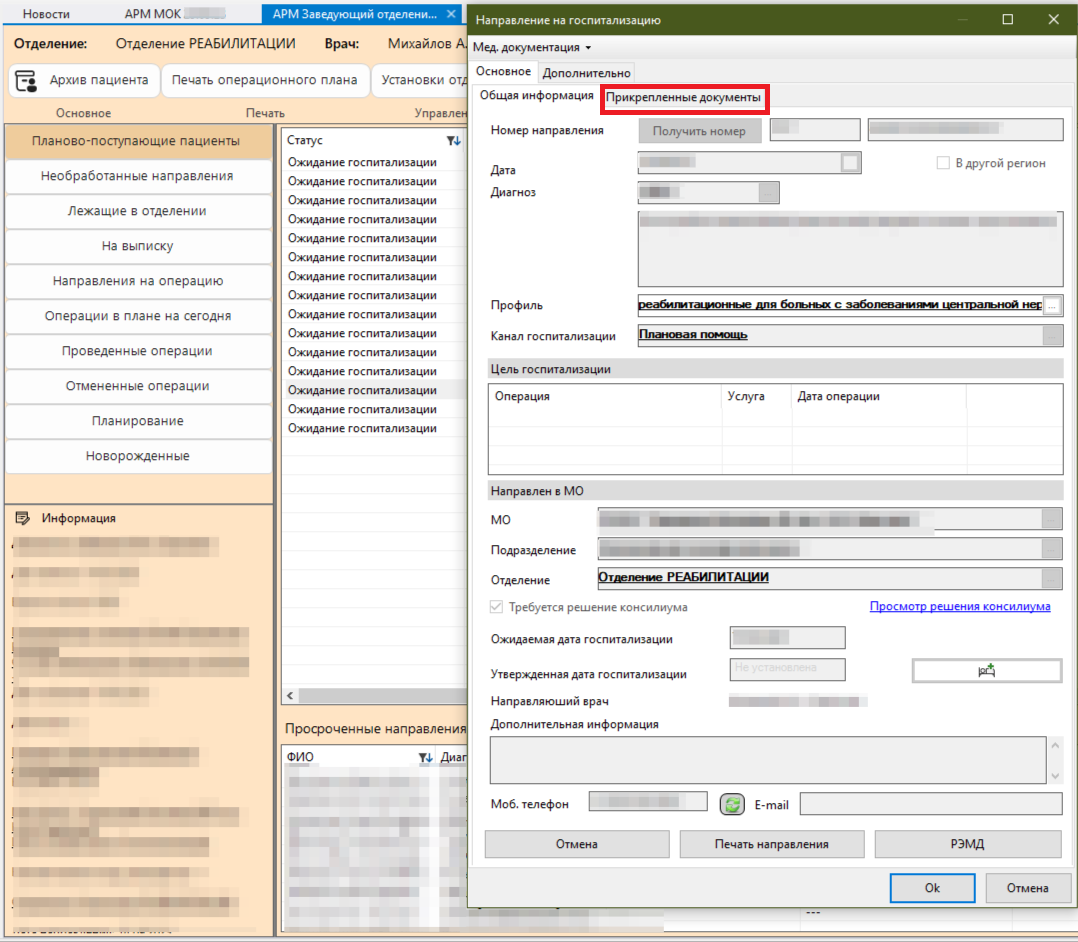1078x942 pixels.
Task: Switch to the Новости tab
Action: (46, 14)
